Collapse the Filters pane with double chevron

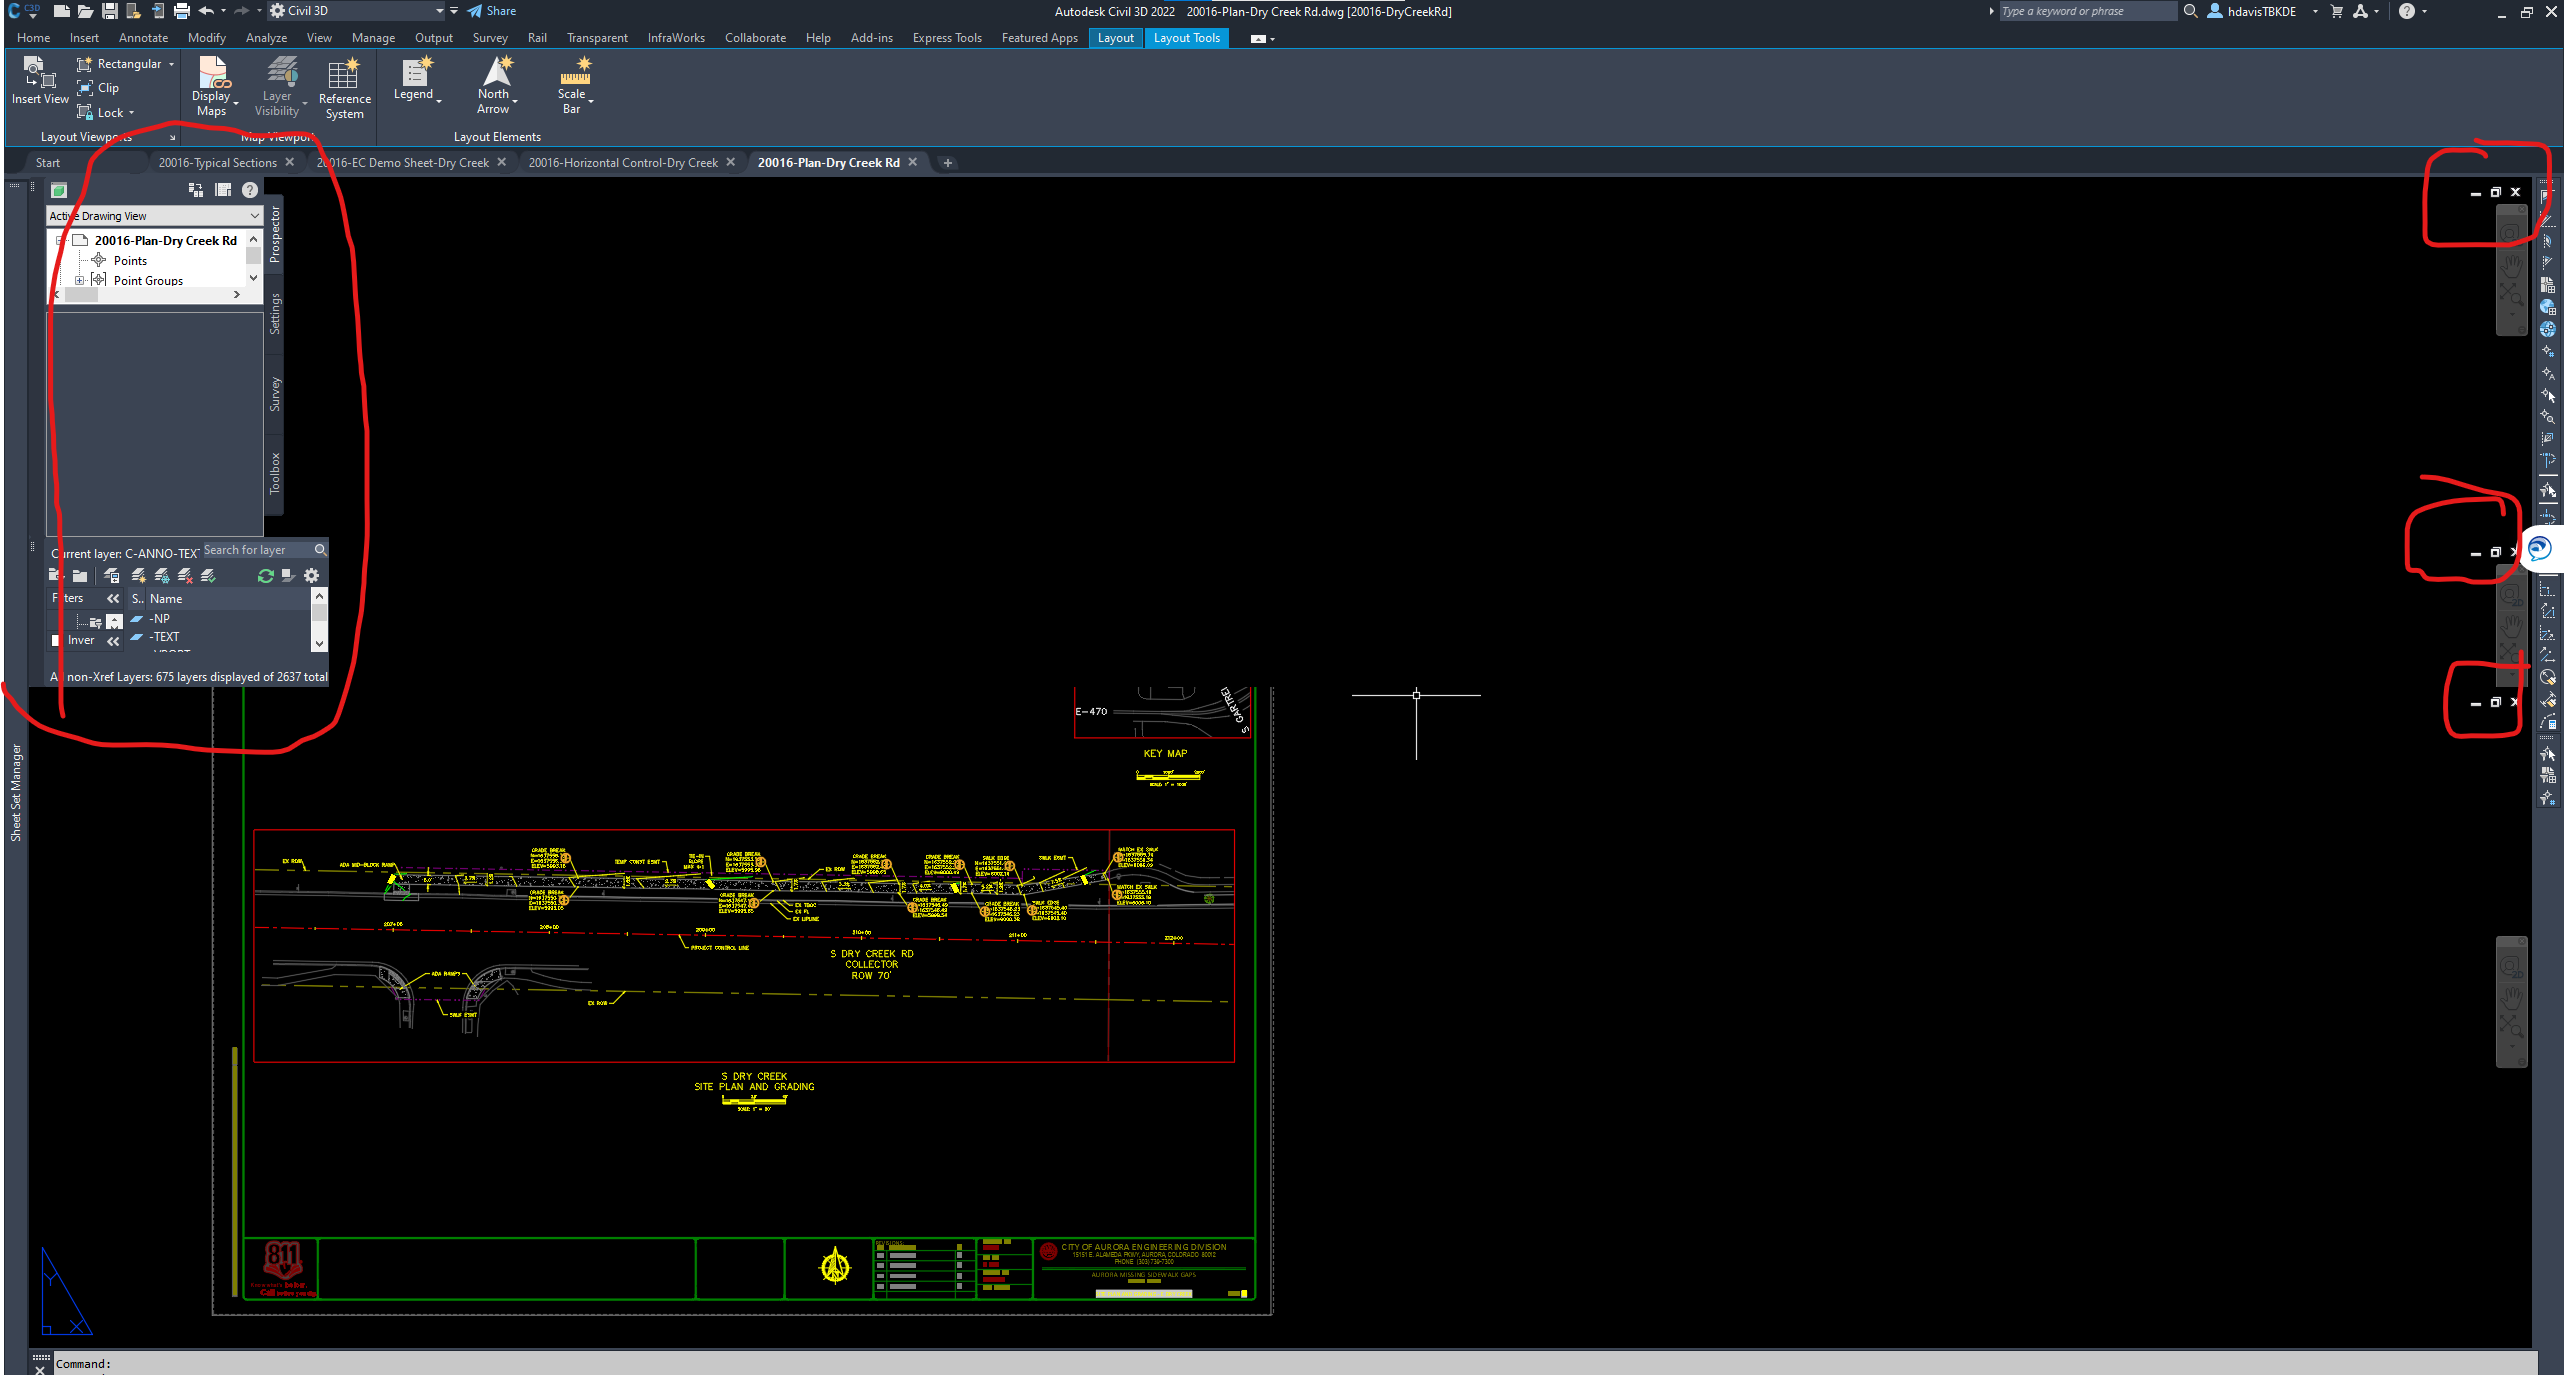pos(112,598)
